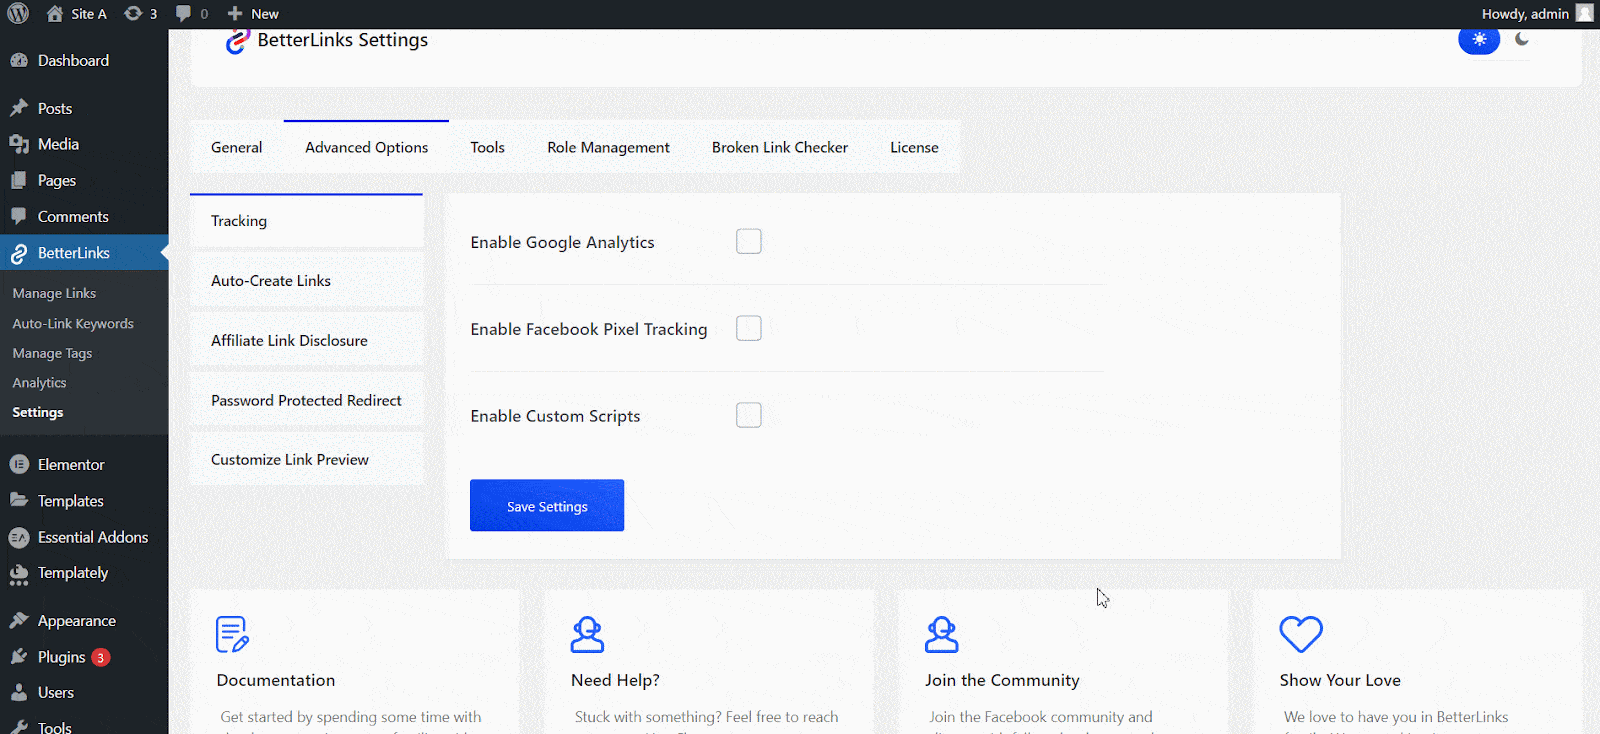Select the Tracking side tab
The width and height of the screenshot is (1600, 734).
[x=307, y=221]
